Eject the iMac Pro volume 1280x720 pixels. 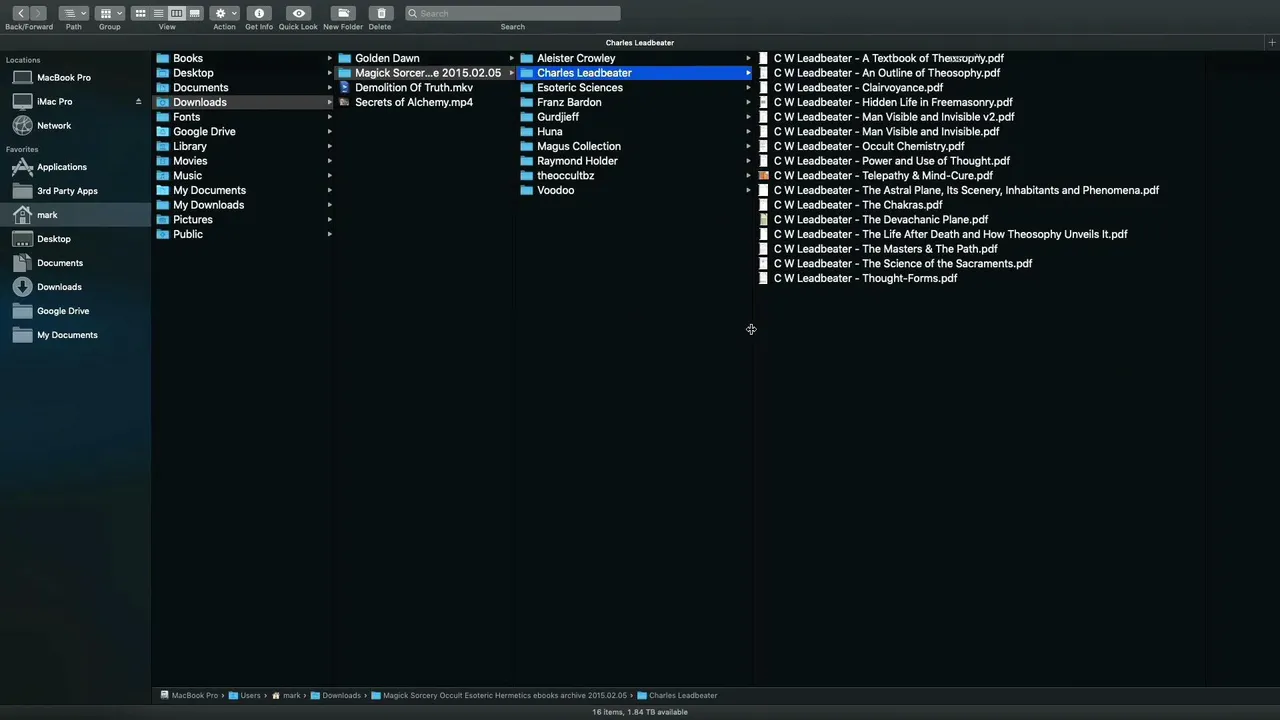pos(138,101)
